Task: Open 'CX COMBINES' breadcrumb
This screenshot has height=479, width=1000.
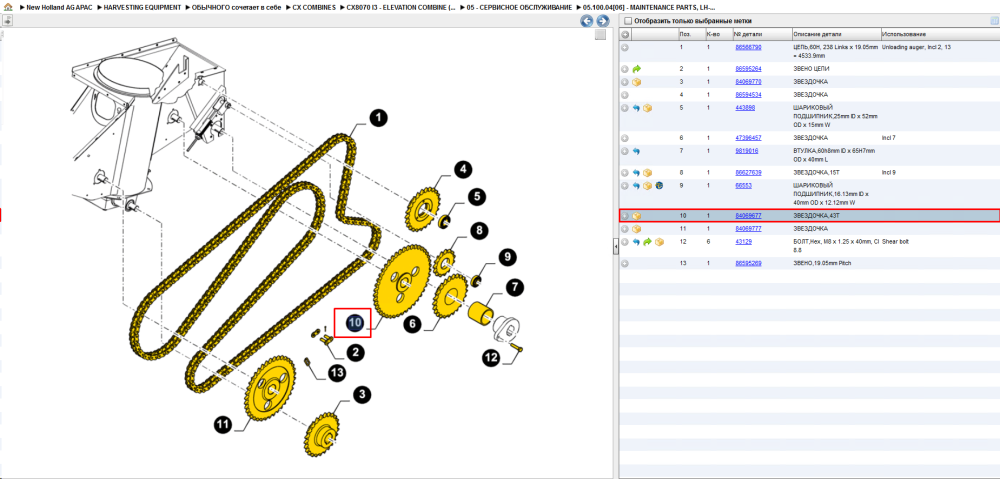Action: point(314,7)
